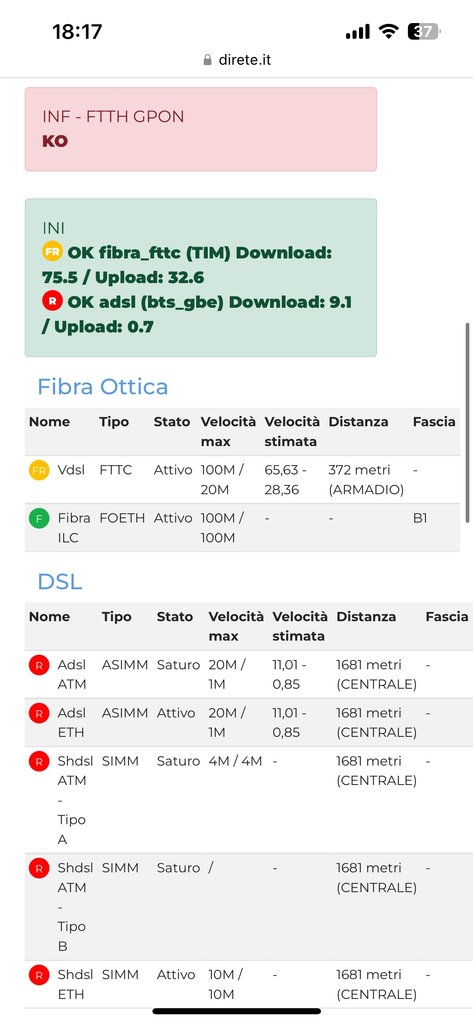Tap the pink INF - FTTH GPON KO box
The image size is (473, 1024).
201,129
